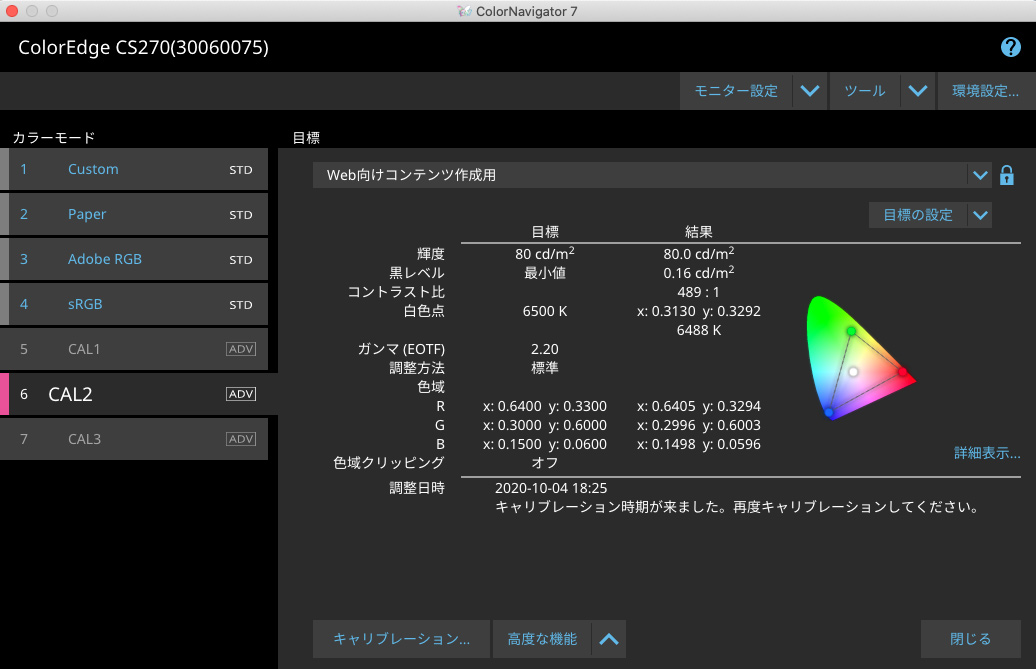This screenshot has width=1036, height=669.
Task: Click the 80.0 cd/m² result value
Action: click(x=699, y=254)
